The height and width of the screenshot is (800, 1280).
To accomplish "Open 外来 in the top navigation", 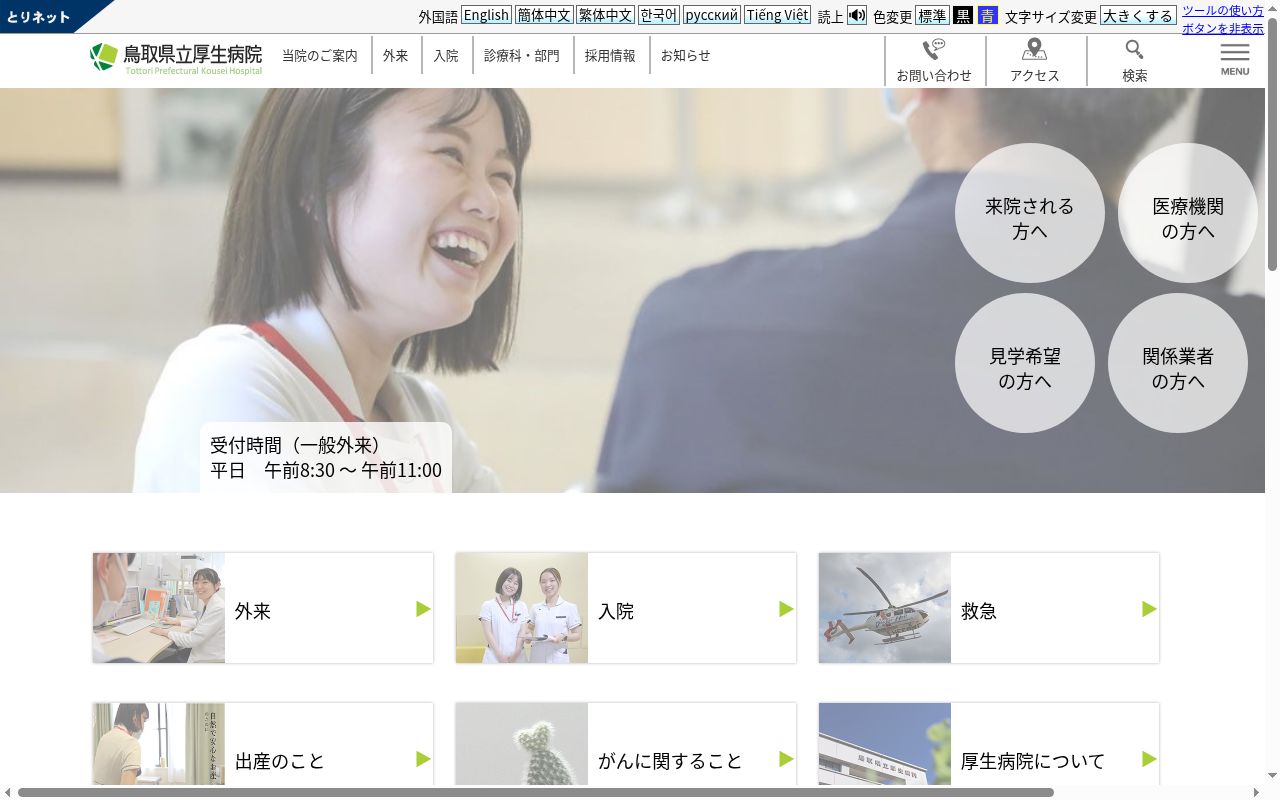I will [396, 56].
